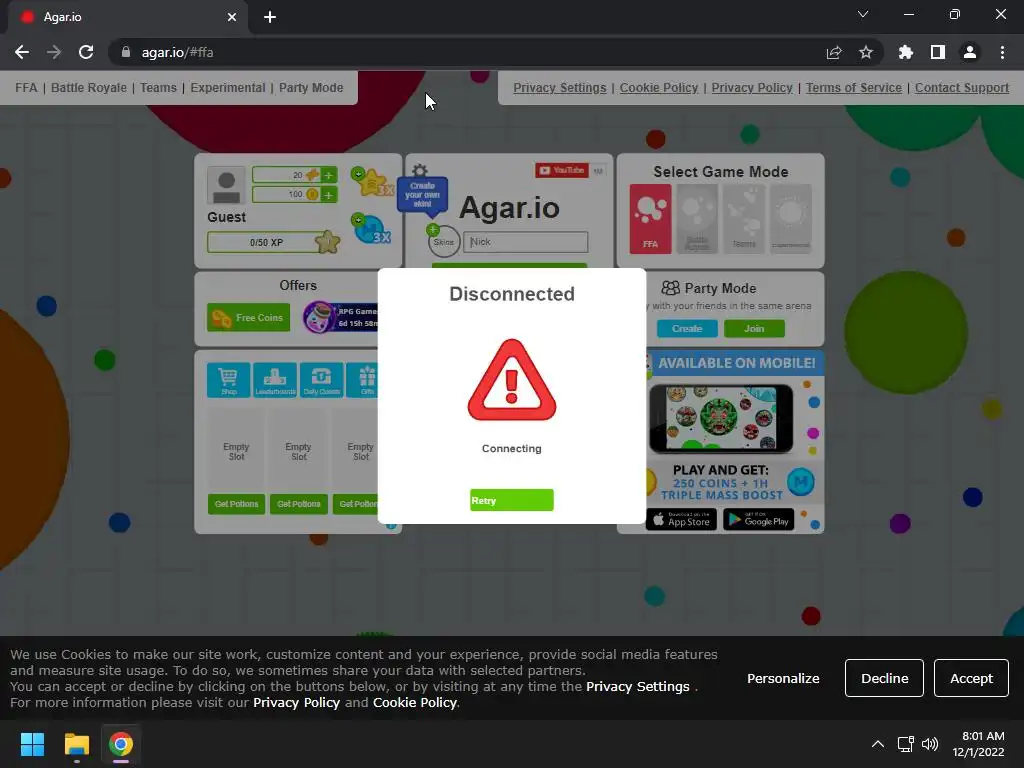This screenshot has width=1024, height=768.
Task: Activate the 3X mass boost
Action: (370, 229)
